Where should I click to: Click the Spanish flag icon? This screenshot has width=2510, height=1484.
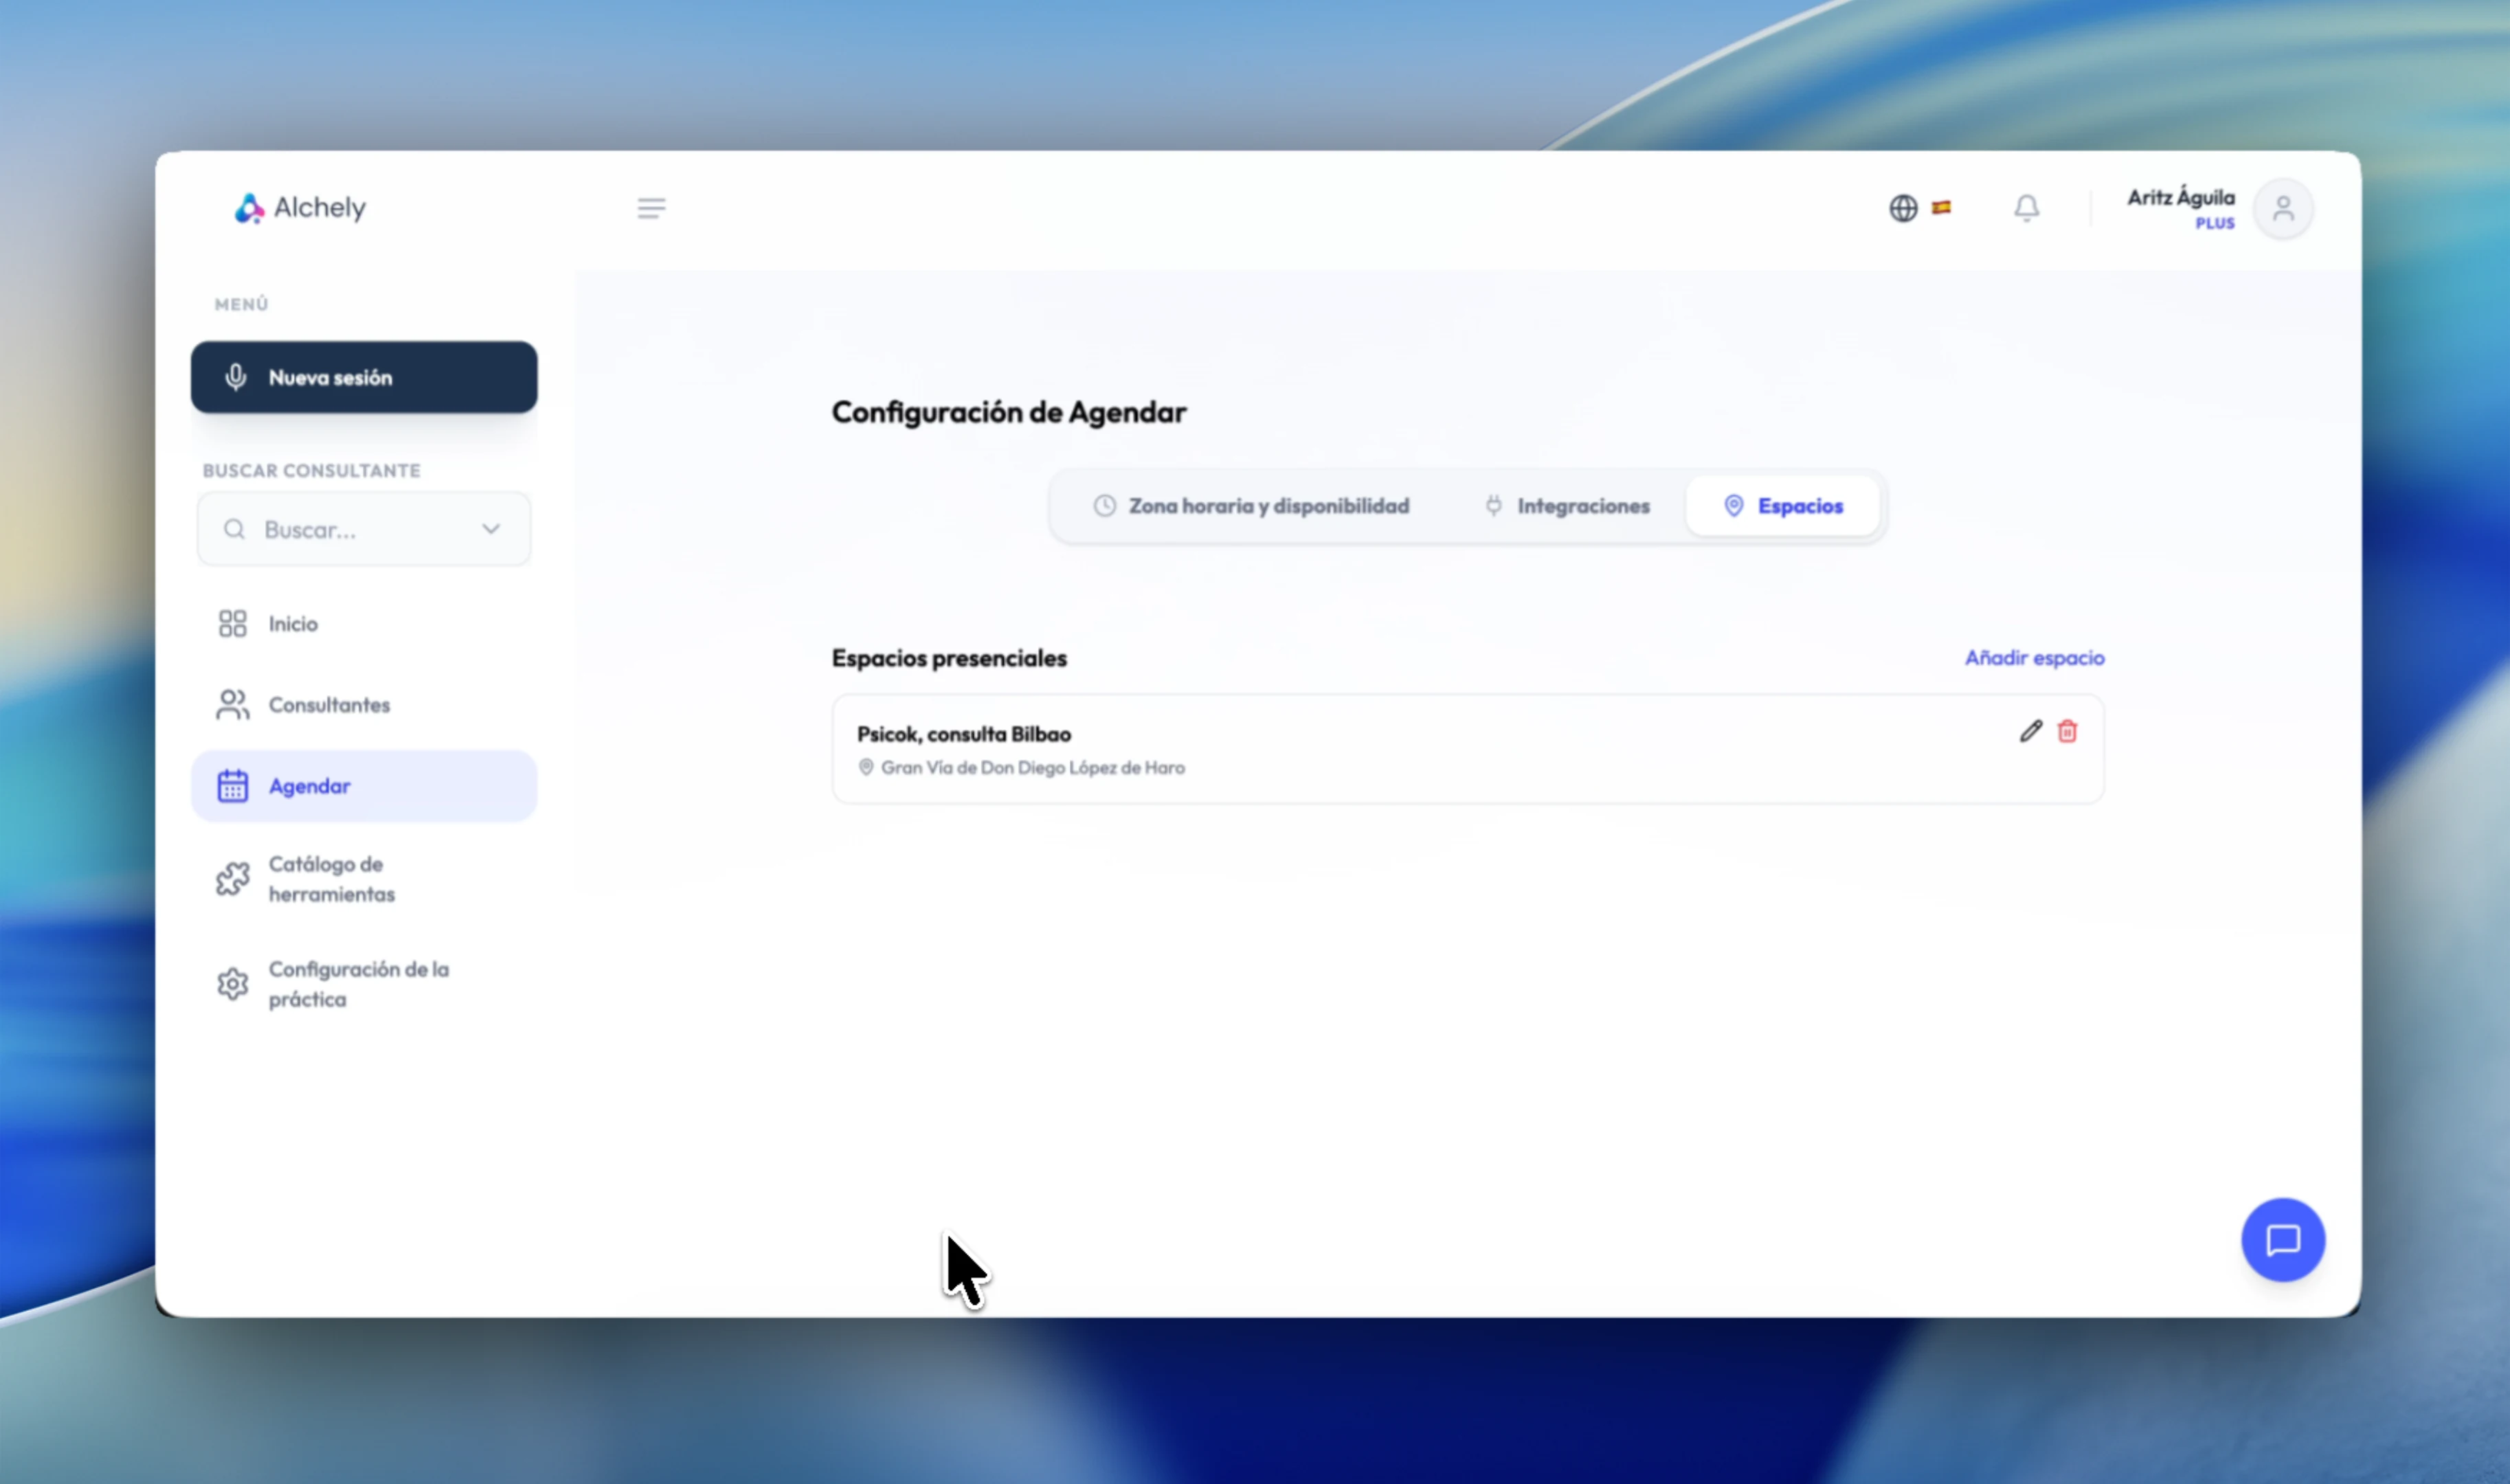tap(1940, 207)
